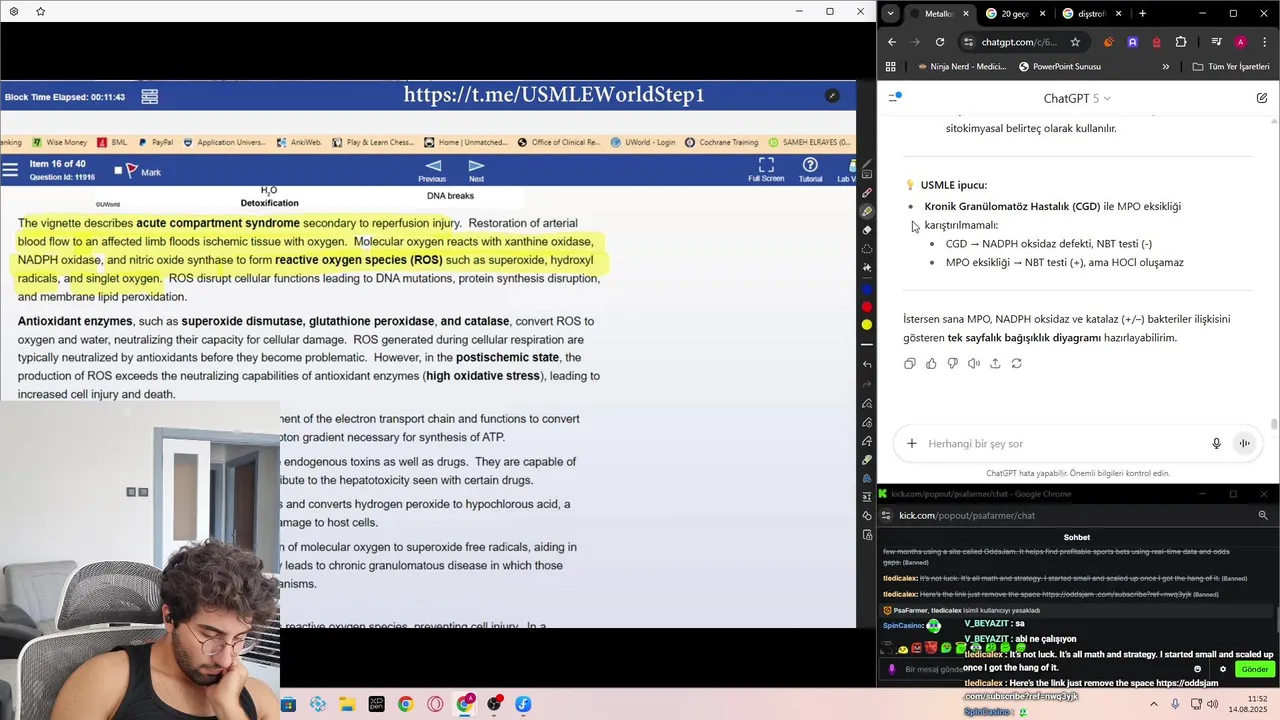Open Wise Money bookmark in UWorld window
The height and width of the screenshot is (720, 1280).
pos(60,142)
